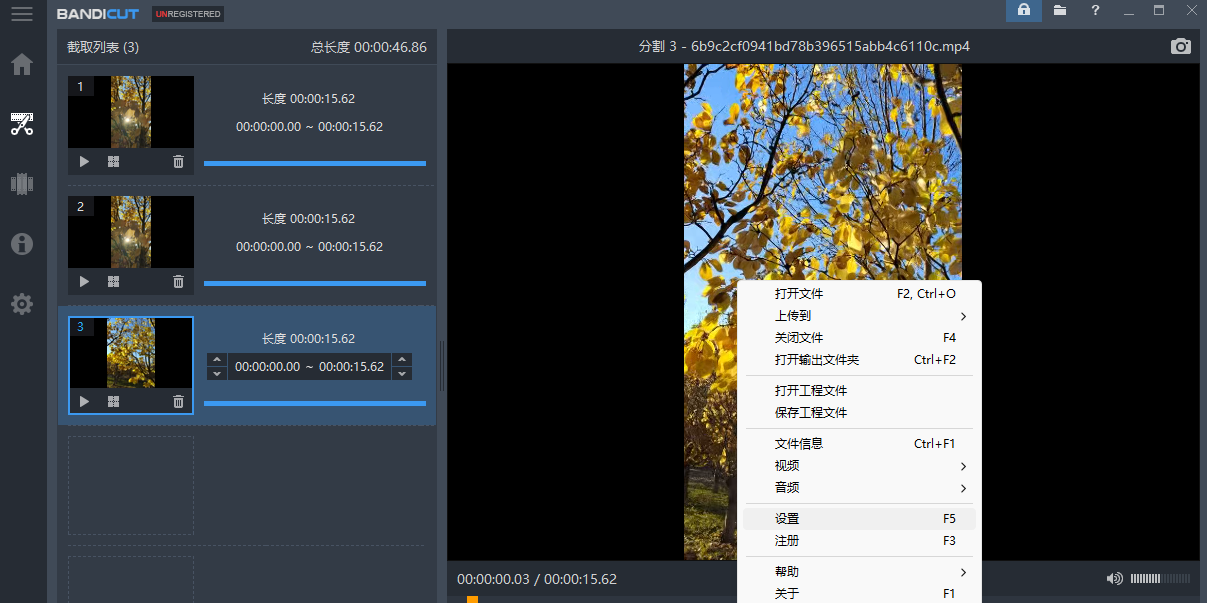Adjust the volume level slider
This screenshot has width=1207, height=603.
(1159, 579)
